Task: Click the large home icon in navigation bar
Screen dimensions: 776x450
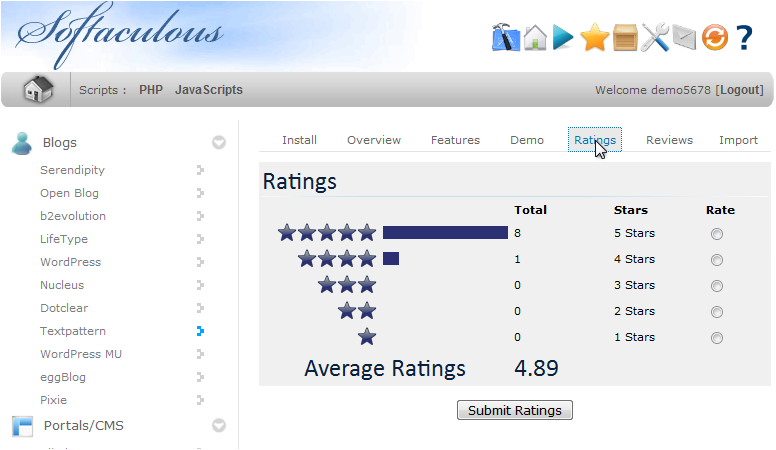Action: (38, 90)
